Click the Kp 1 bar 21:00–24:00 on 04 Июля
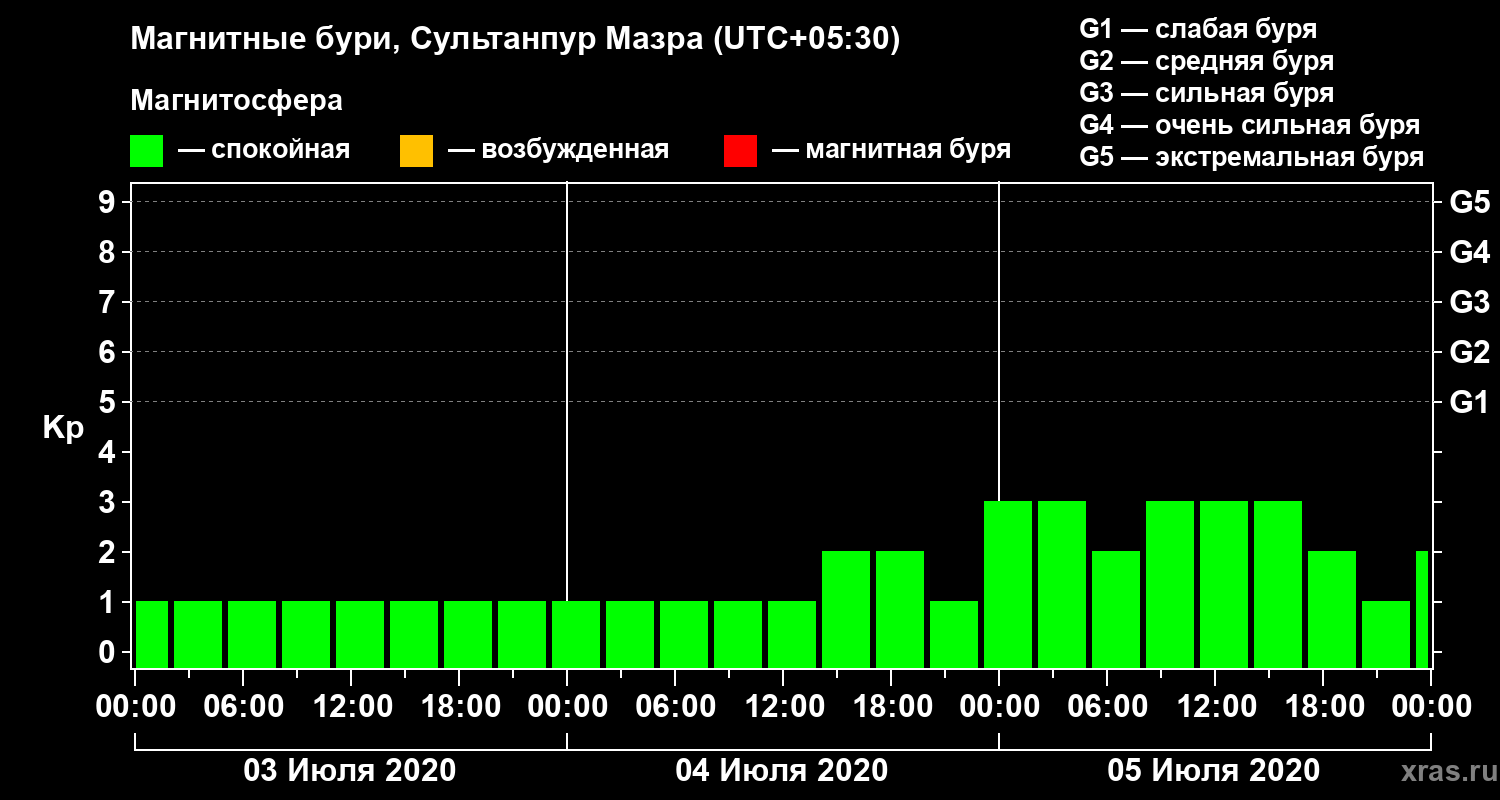 pyautogui.click(x=954, y=634)
